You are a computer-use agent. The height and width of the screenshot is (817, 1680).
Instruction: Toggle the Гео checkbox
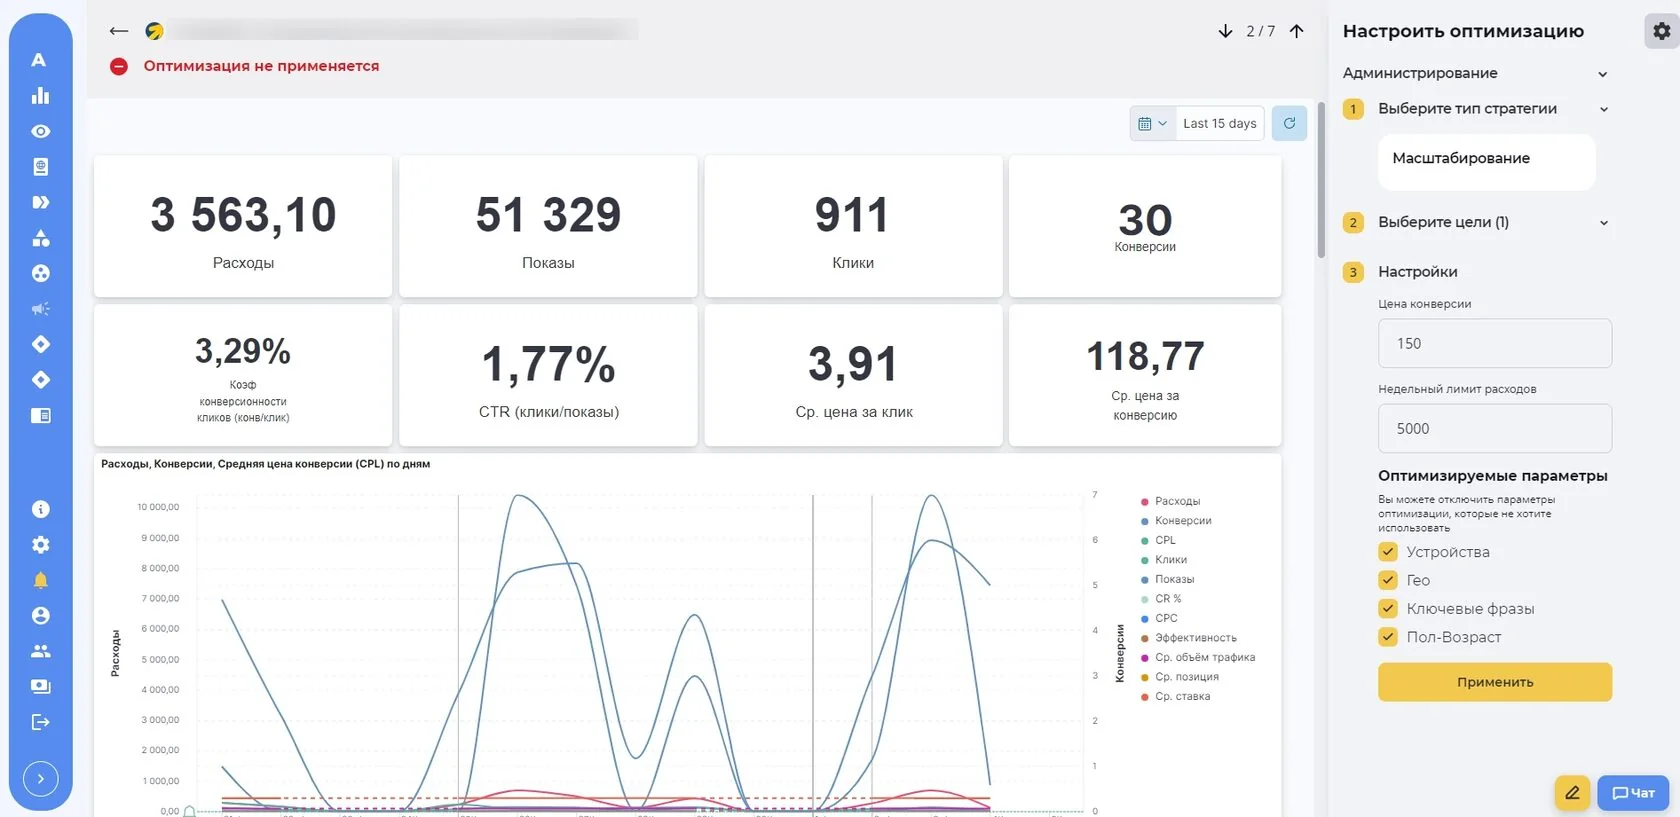[1388, 580]
